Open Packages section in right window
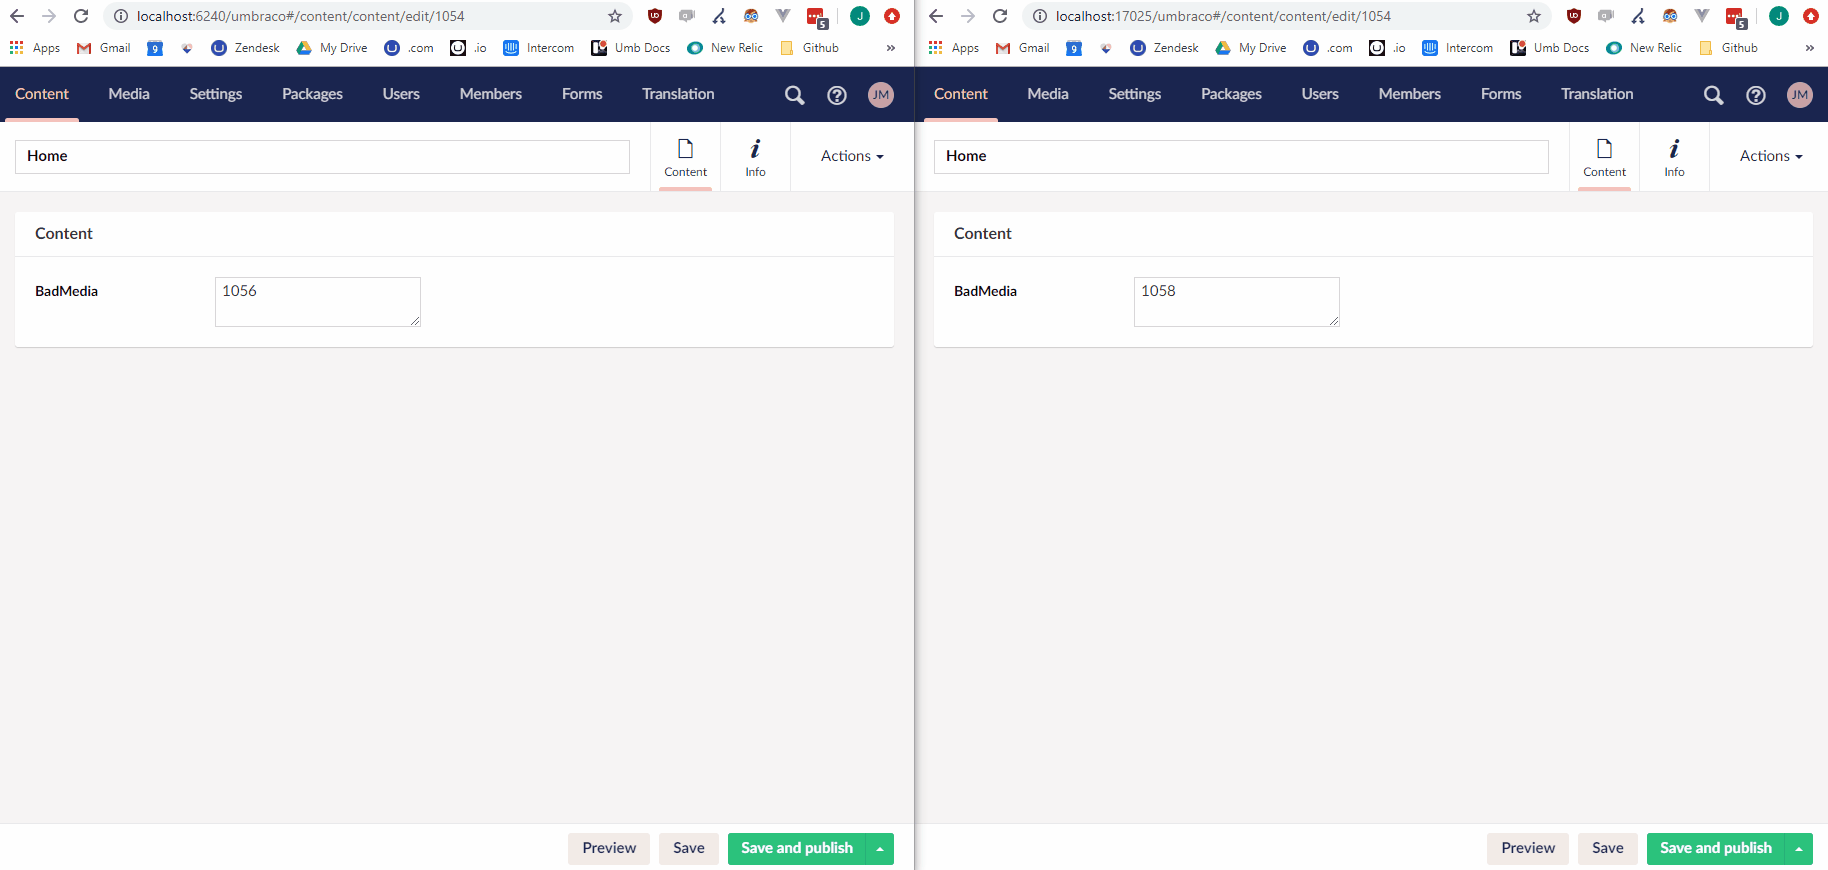The height and width of the screenshot is (870, 1828). pyautogui.click(x=1231, y=94)
